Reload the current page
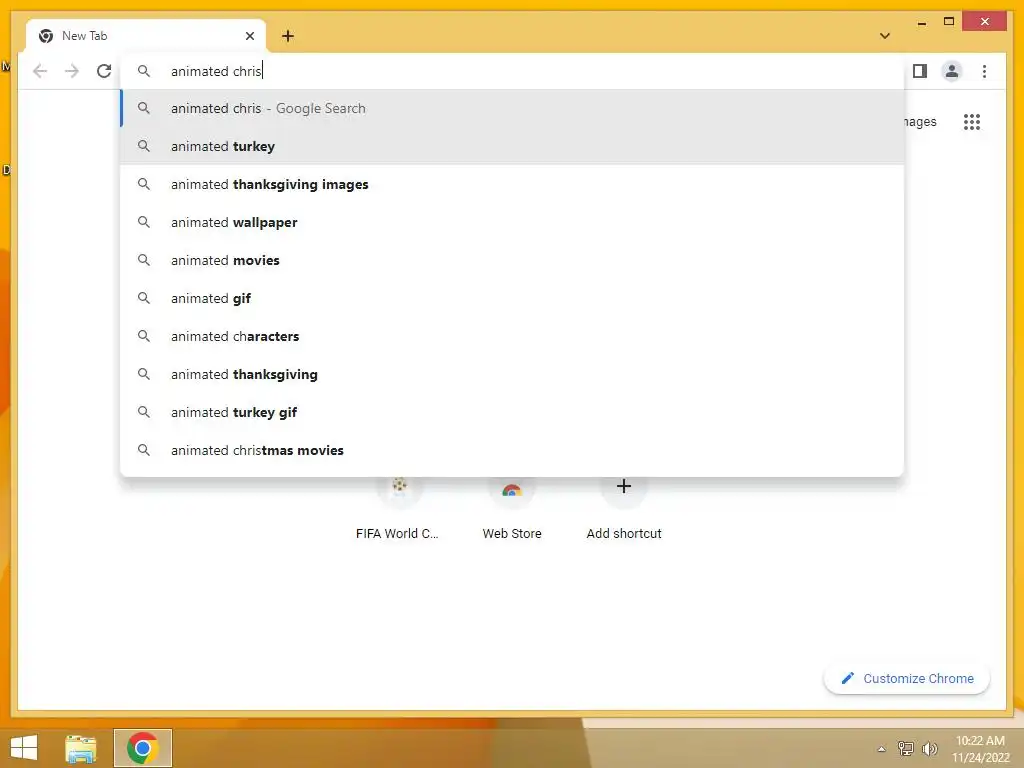Image resolution: width=1024 pixels, height=768 pixels. pos(104,71)
